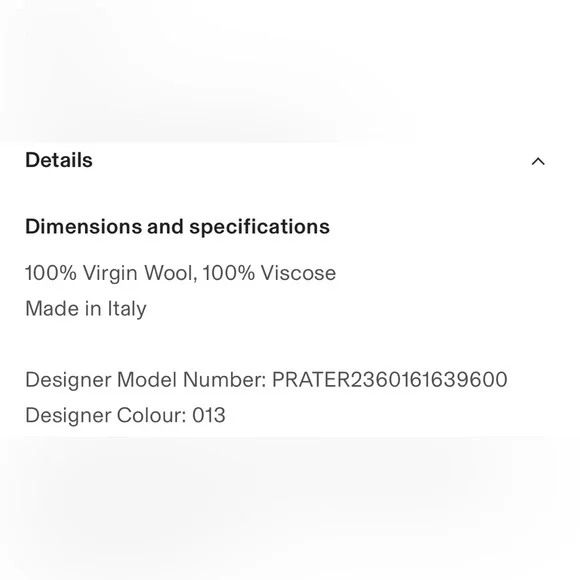This screenshot has height=580, width=580.
Task: Click the Designer Colour label
Action: 106,415
